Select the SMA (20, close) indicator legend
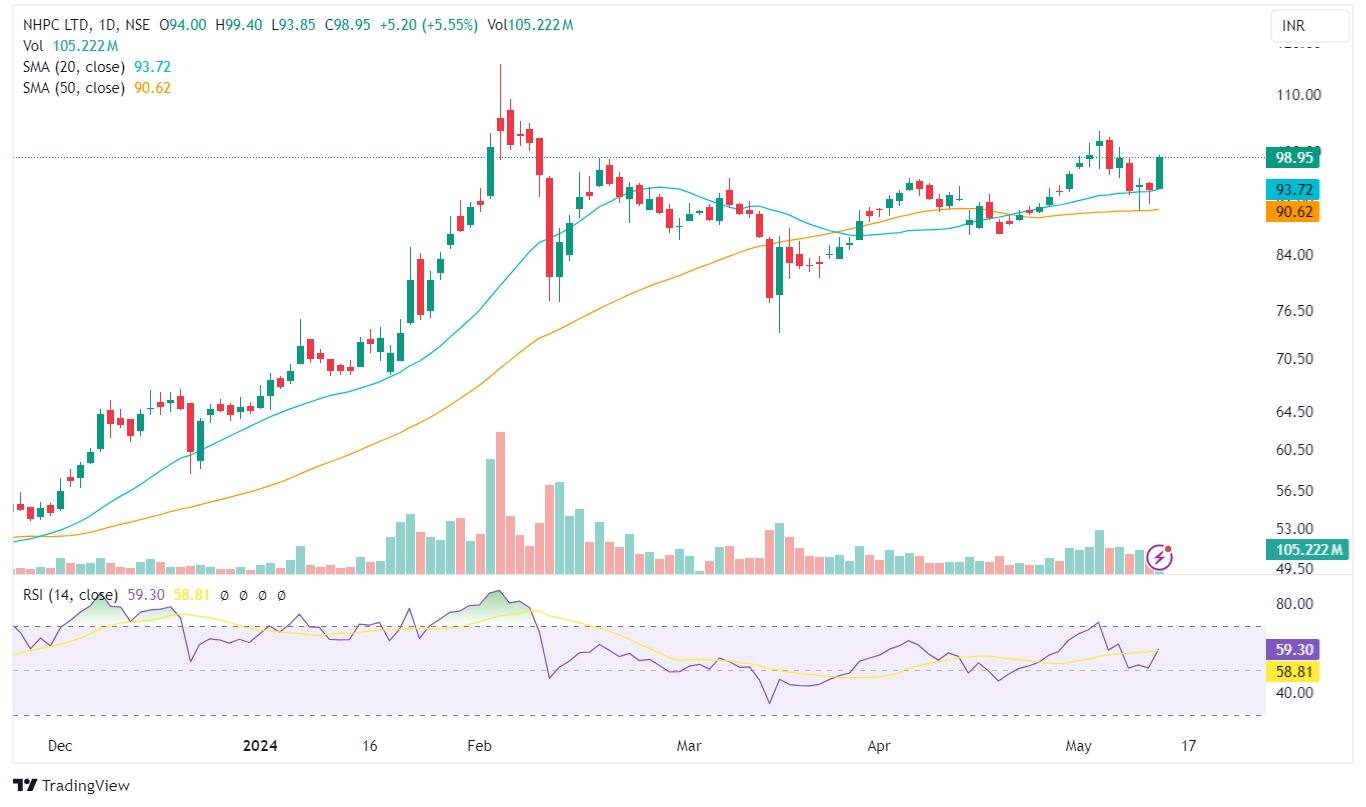1366x807 pixels. click(x=74, y=67)
